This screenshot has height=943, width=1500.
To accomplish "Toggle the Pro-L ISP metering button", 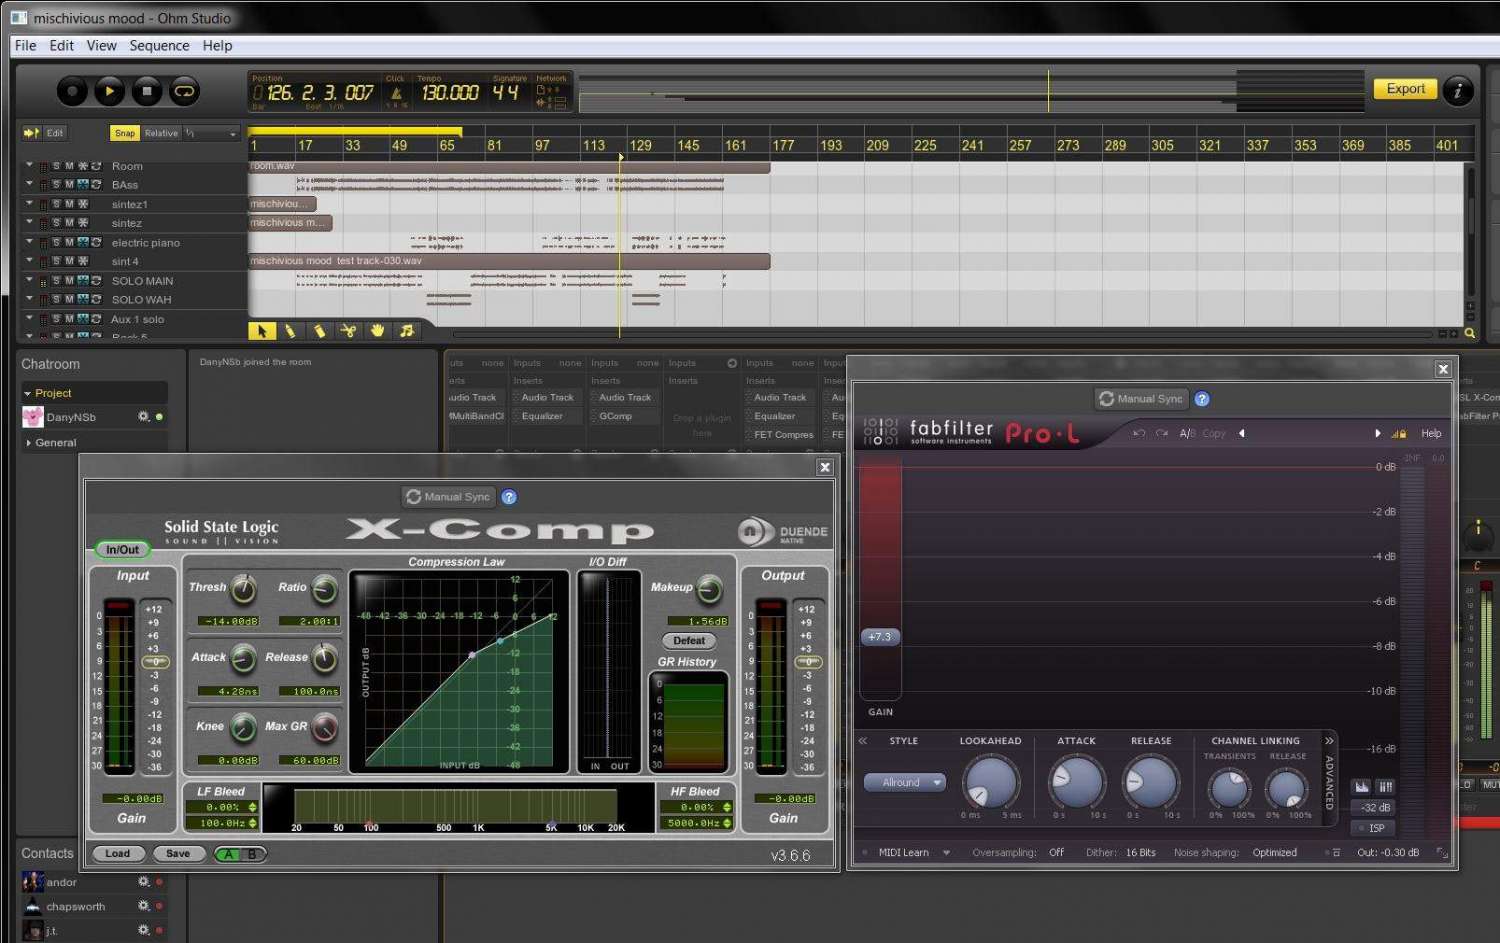I will coord(1375,828).
